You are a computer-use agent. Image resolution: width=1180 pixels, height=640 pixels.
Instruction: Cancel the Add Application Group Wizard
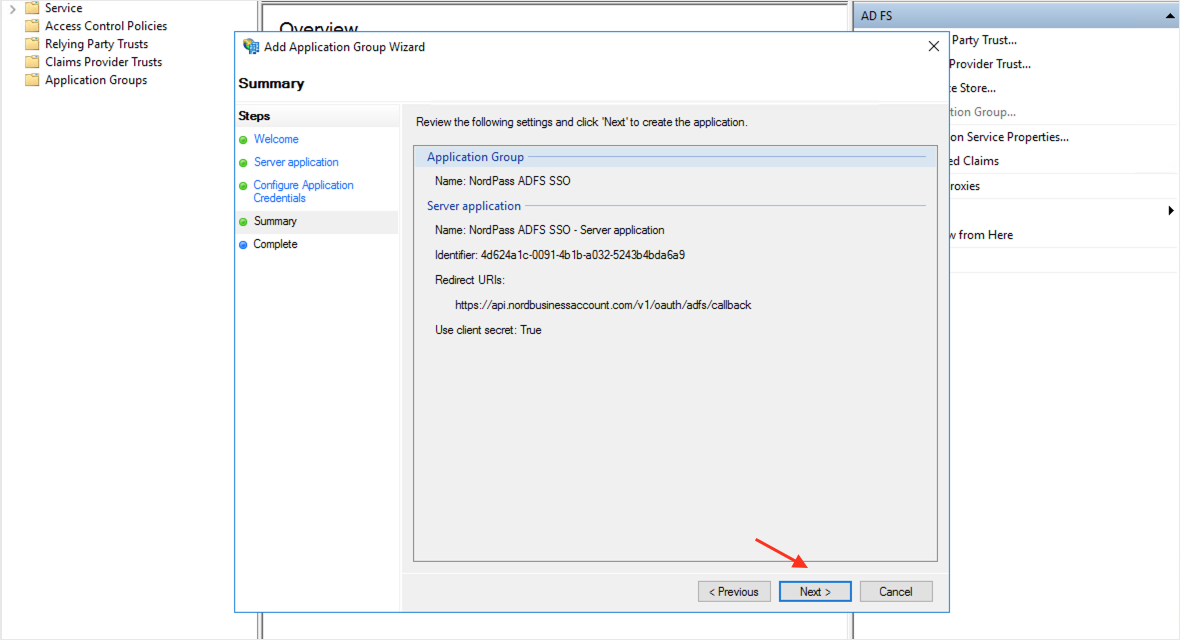(896, 592)
